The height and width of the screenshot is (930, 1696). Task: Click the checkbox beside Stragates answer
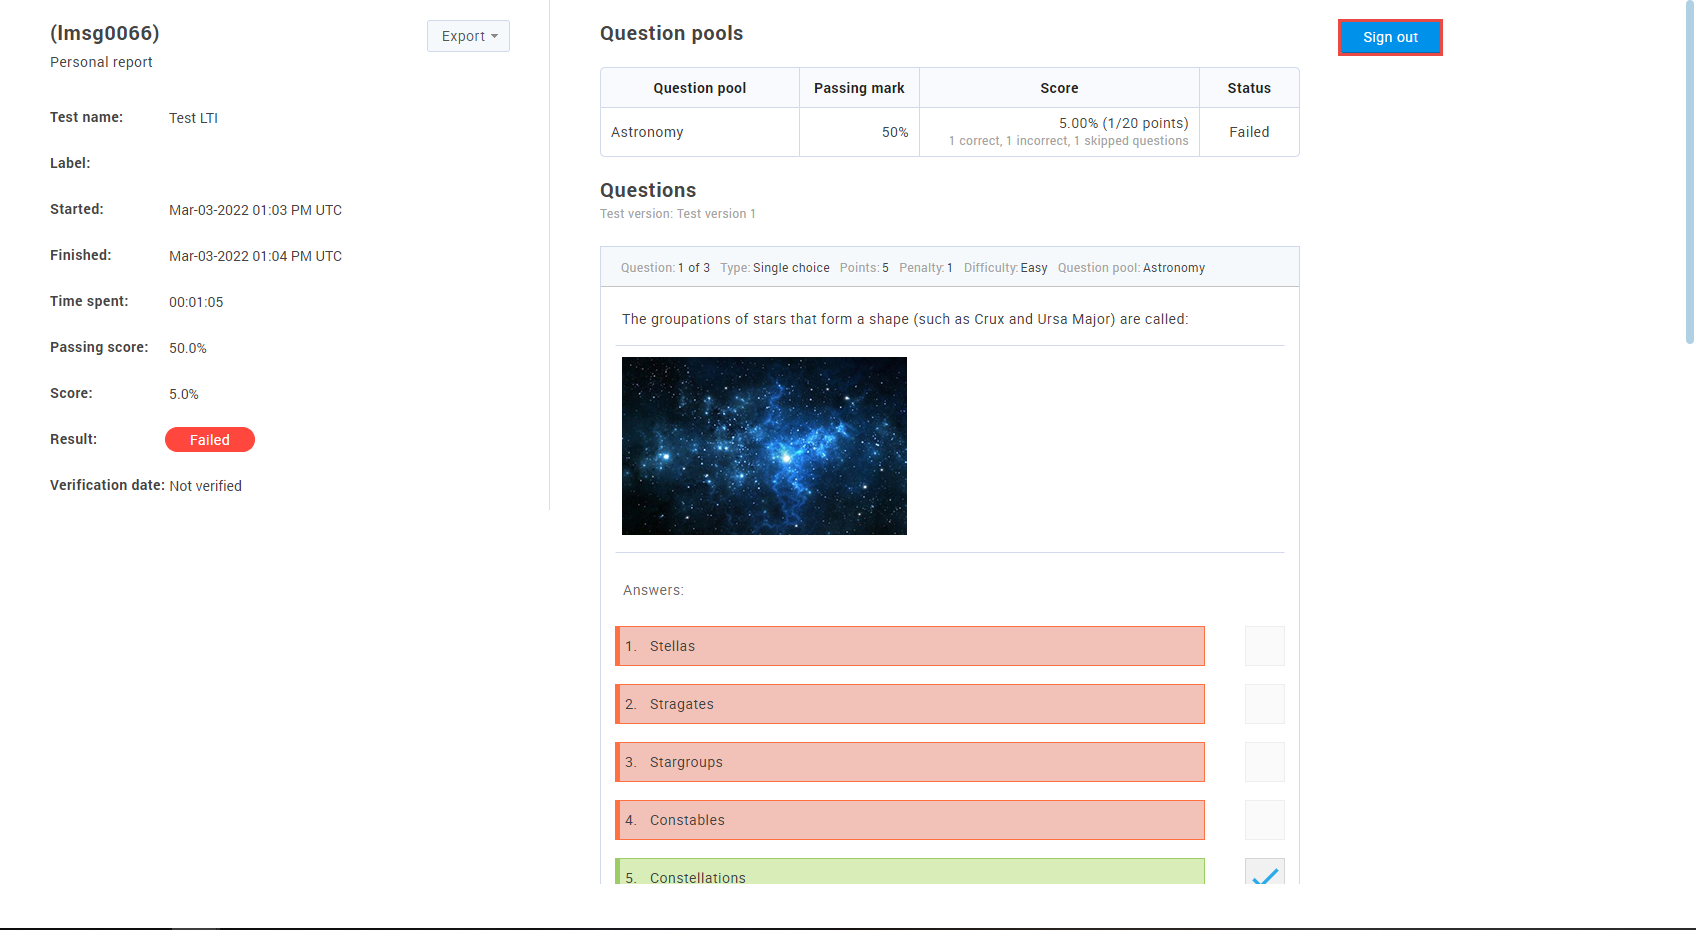click(x=1264, y=704)
